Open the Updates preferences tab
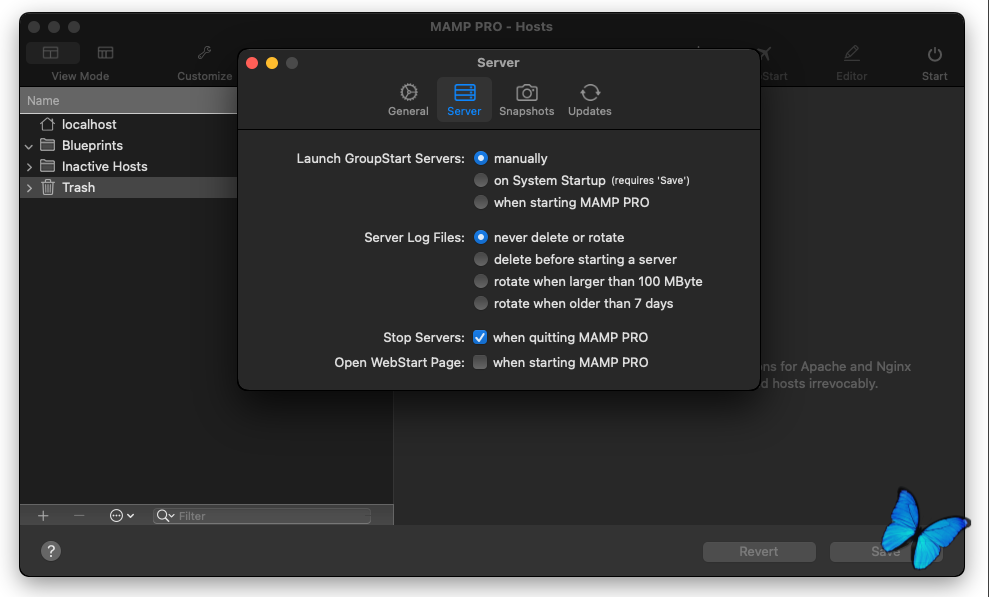This screenshot has height=597, width=989. pos(590,100)
